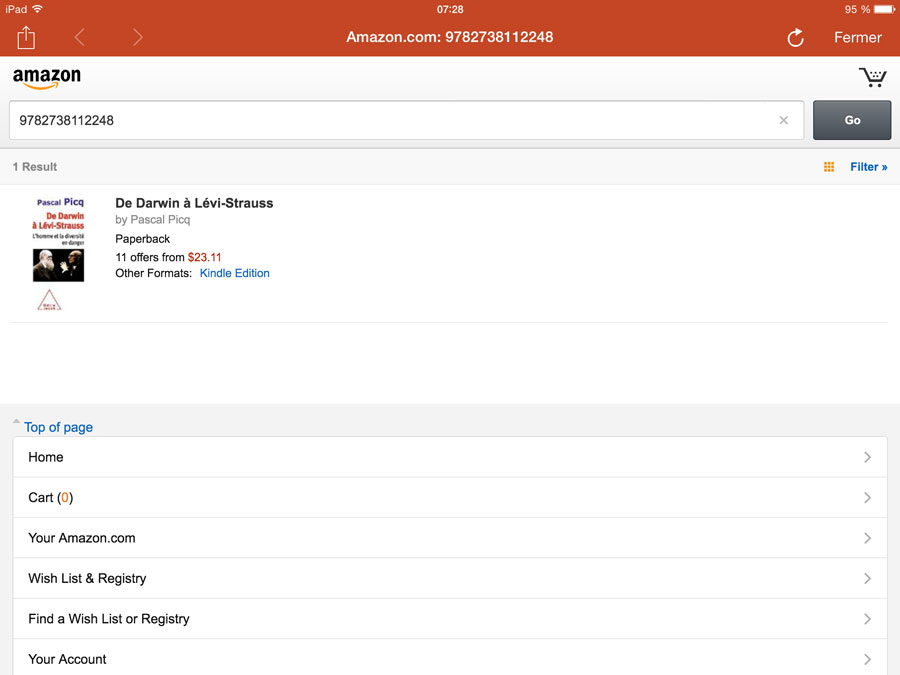Open Wish List & Registry row
This screenshot has height=675, width=900.
point(450,578)
